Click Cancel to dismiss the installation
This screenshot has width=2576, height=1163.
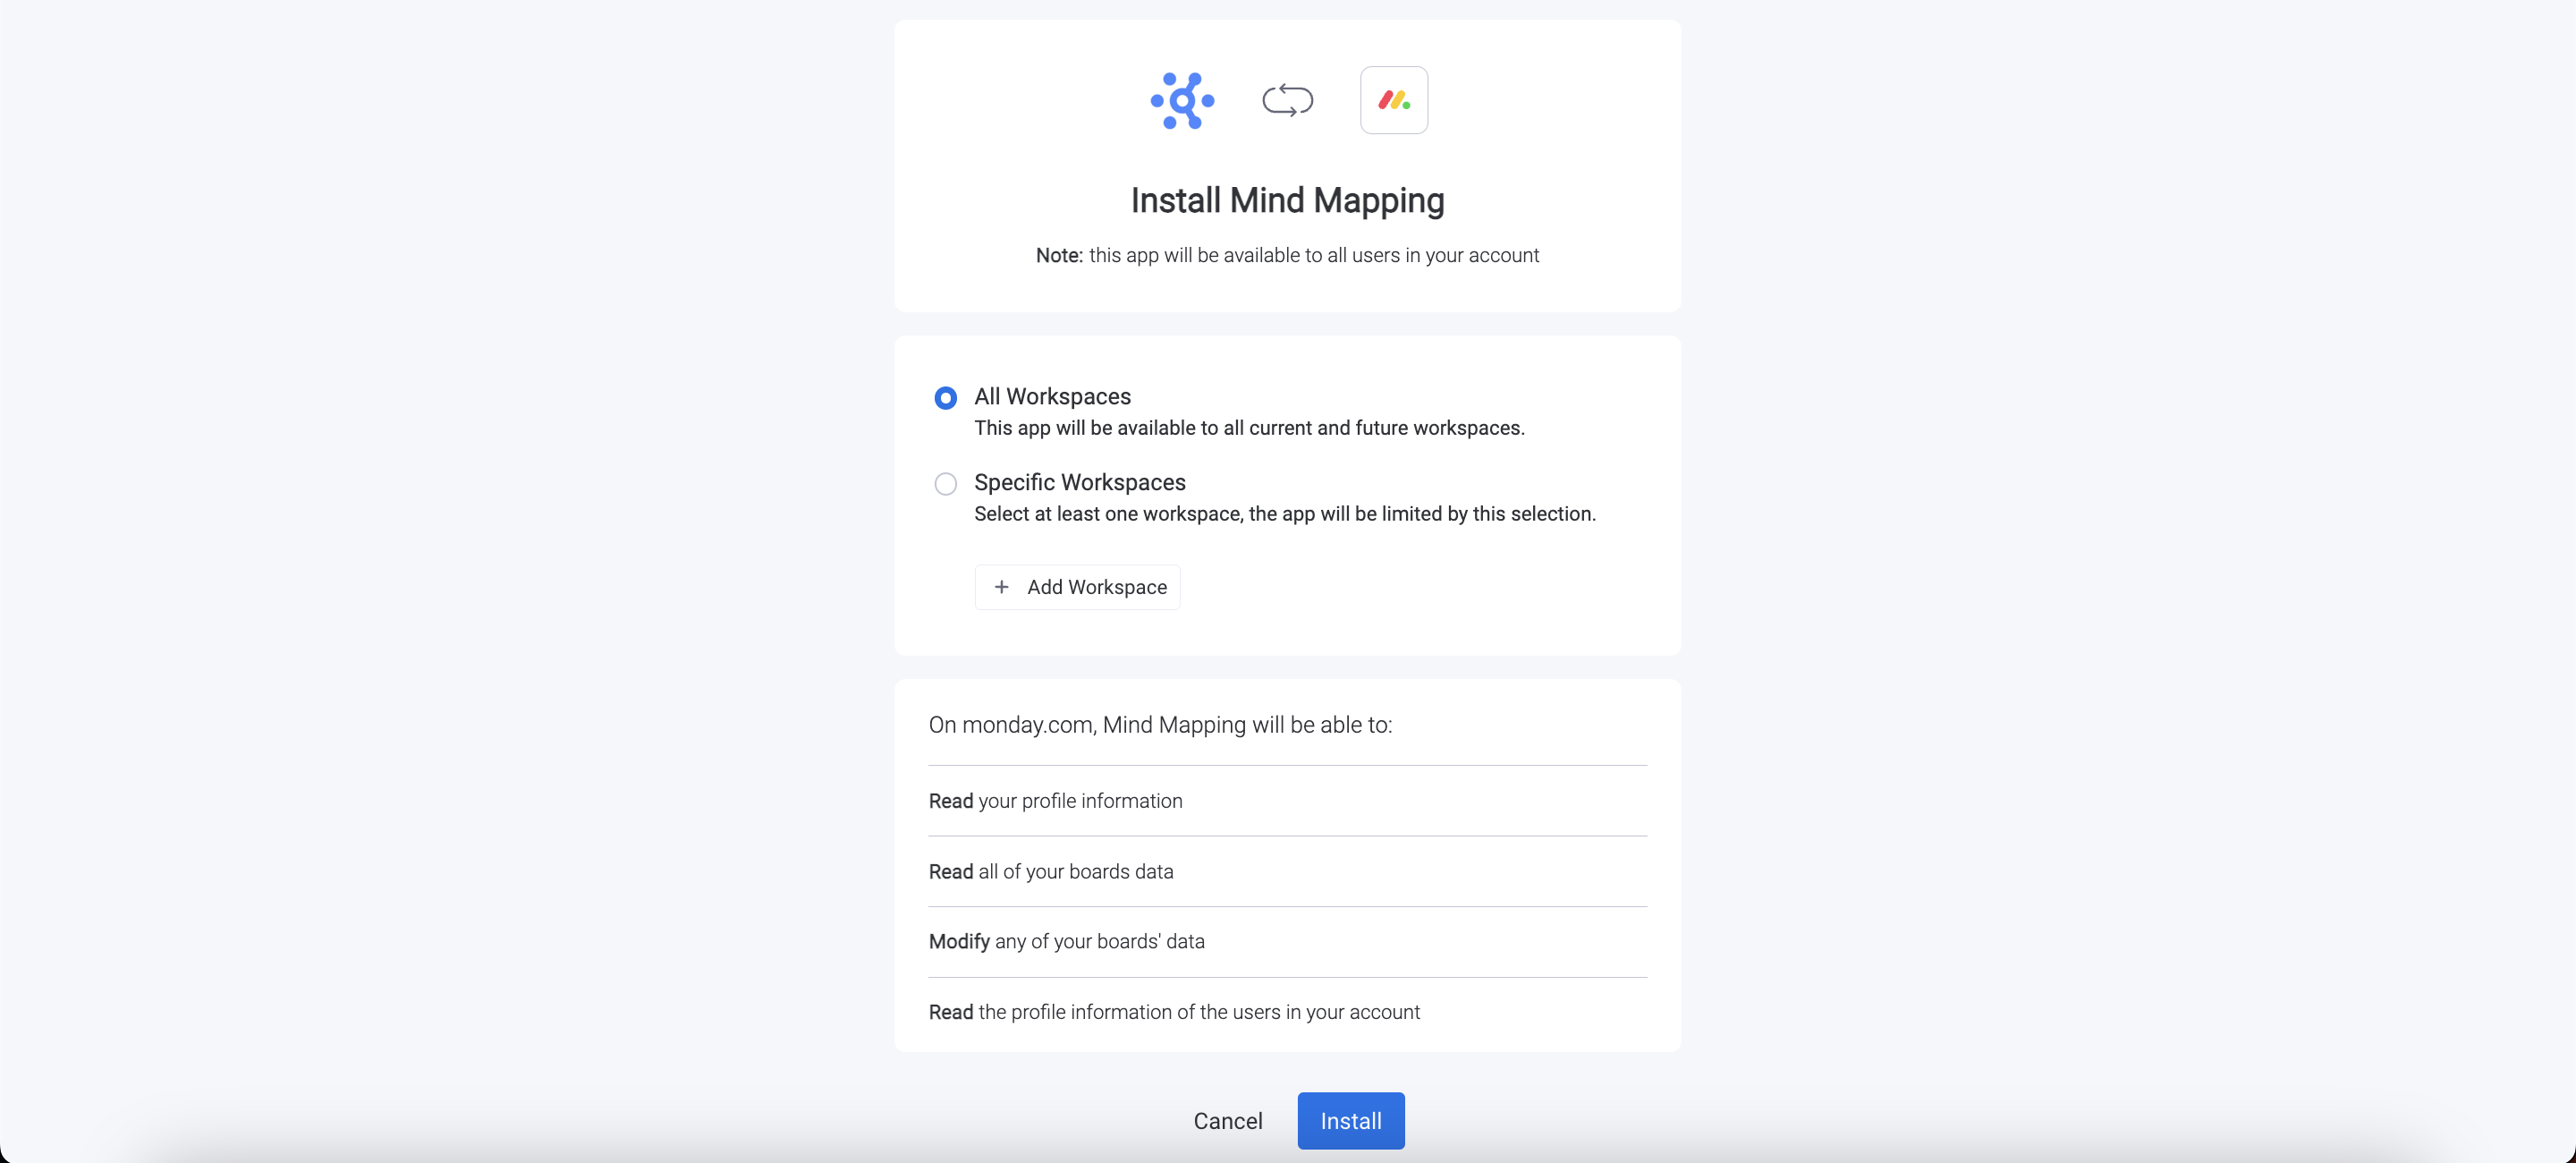tap(1227, 1120)
